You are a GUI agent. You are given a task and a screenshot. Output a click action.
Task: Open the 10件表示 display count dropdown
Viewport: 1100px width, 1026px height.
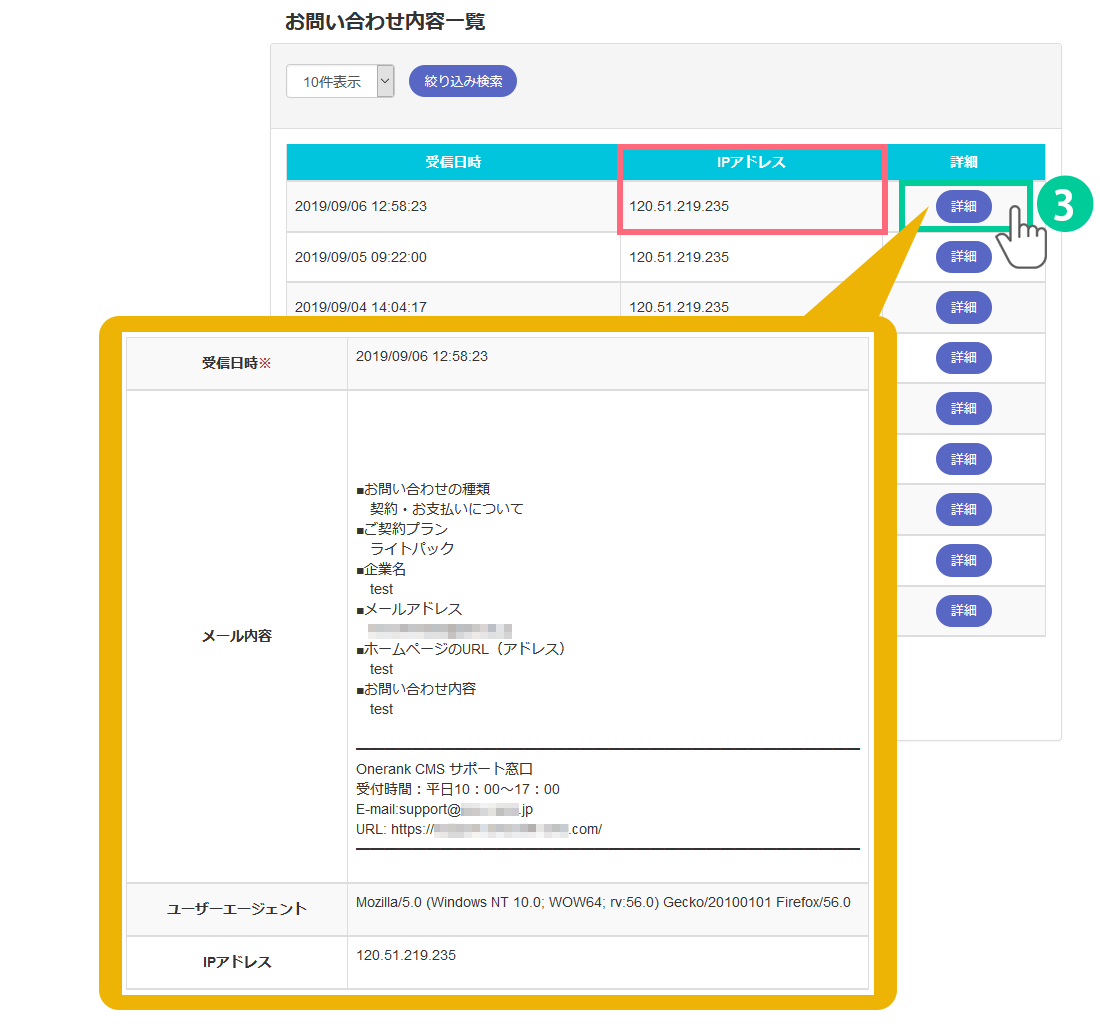pyautogui.click(x=340, y=82)
